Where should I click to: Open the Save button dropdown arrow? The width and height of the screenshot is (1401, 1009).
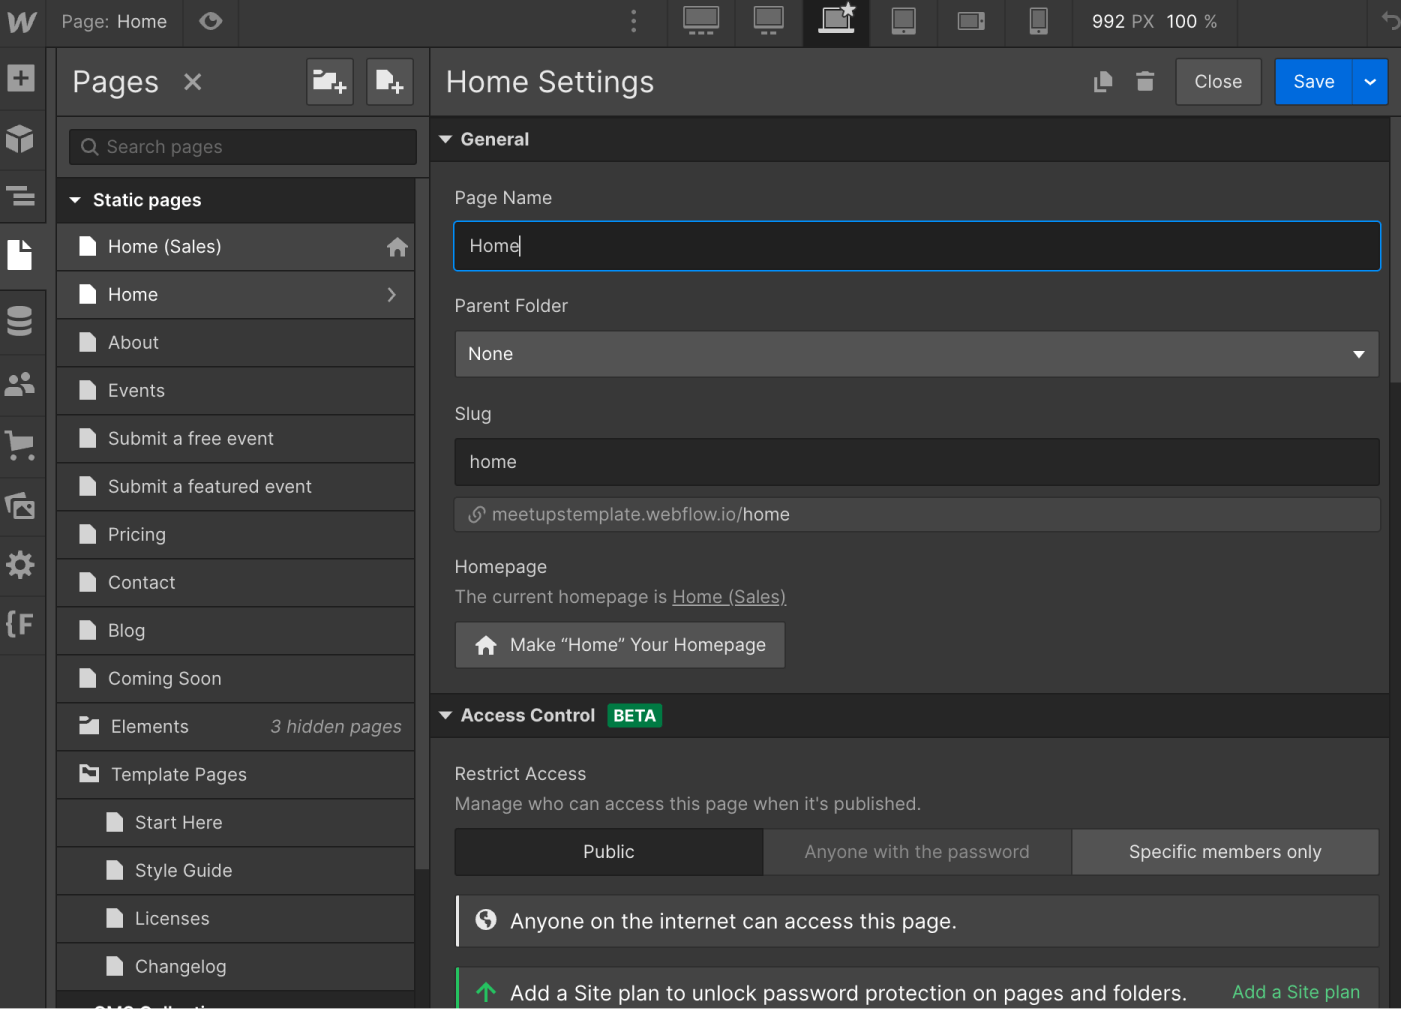[x=1369, y=81]
